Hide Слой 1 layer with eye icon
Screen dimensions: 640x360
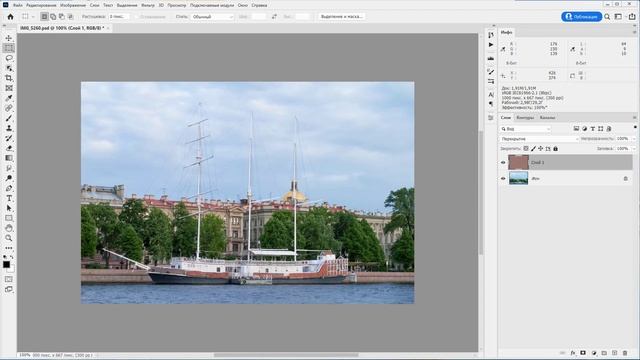point(503,162)
